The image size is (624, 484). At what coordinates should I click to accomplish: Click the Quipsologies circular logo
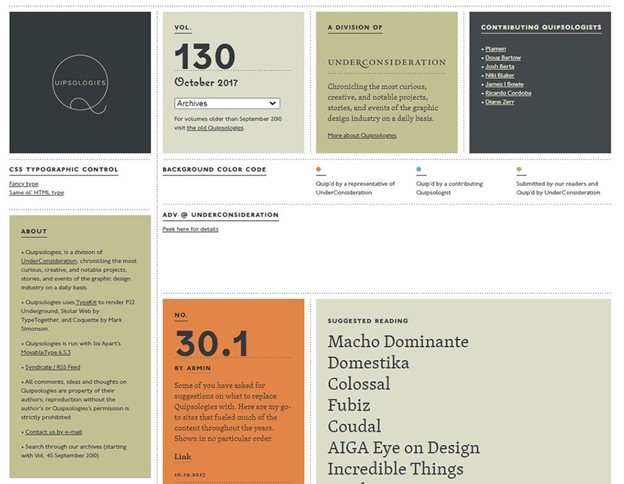80,84
